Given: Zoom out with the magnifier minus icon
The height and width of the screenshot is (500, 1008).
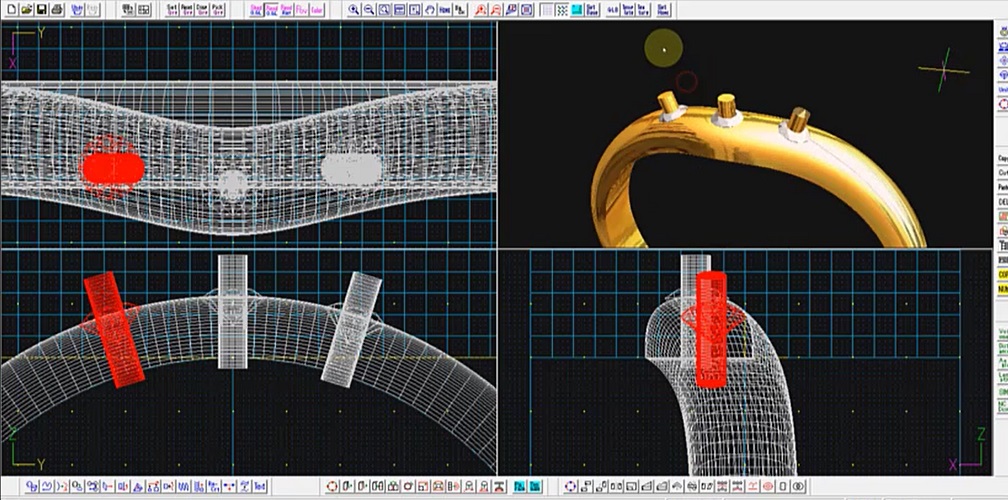Looking at the screenshot, I should click(369, 9).
